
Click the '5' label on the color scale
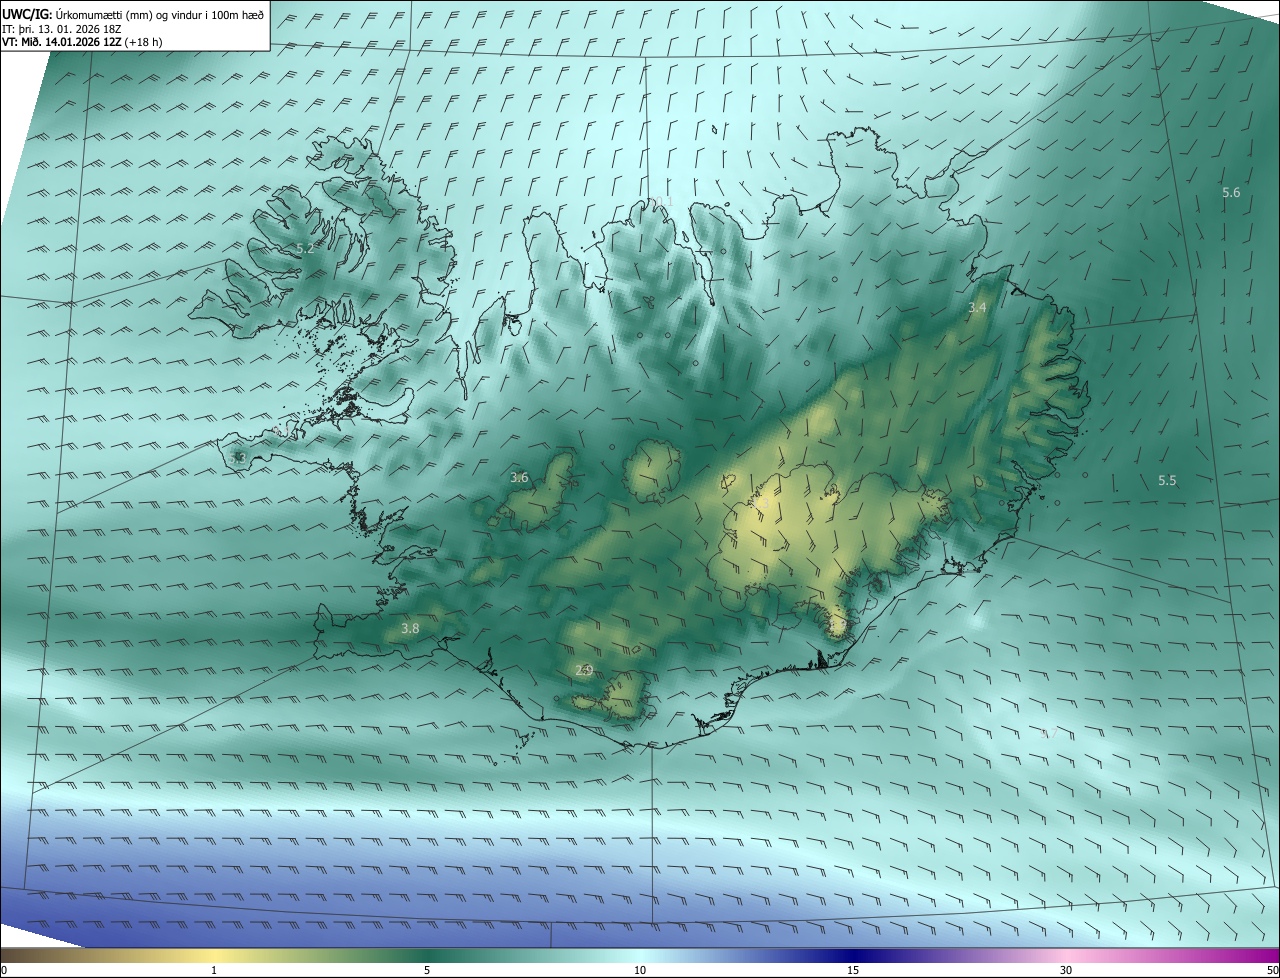tap(427, 970)
